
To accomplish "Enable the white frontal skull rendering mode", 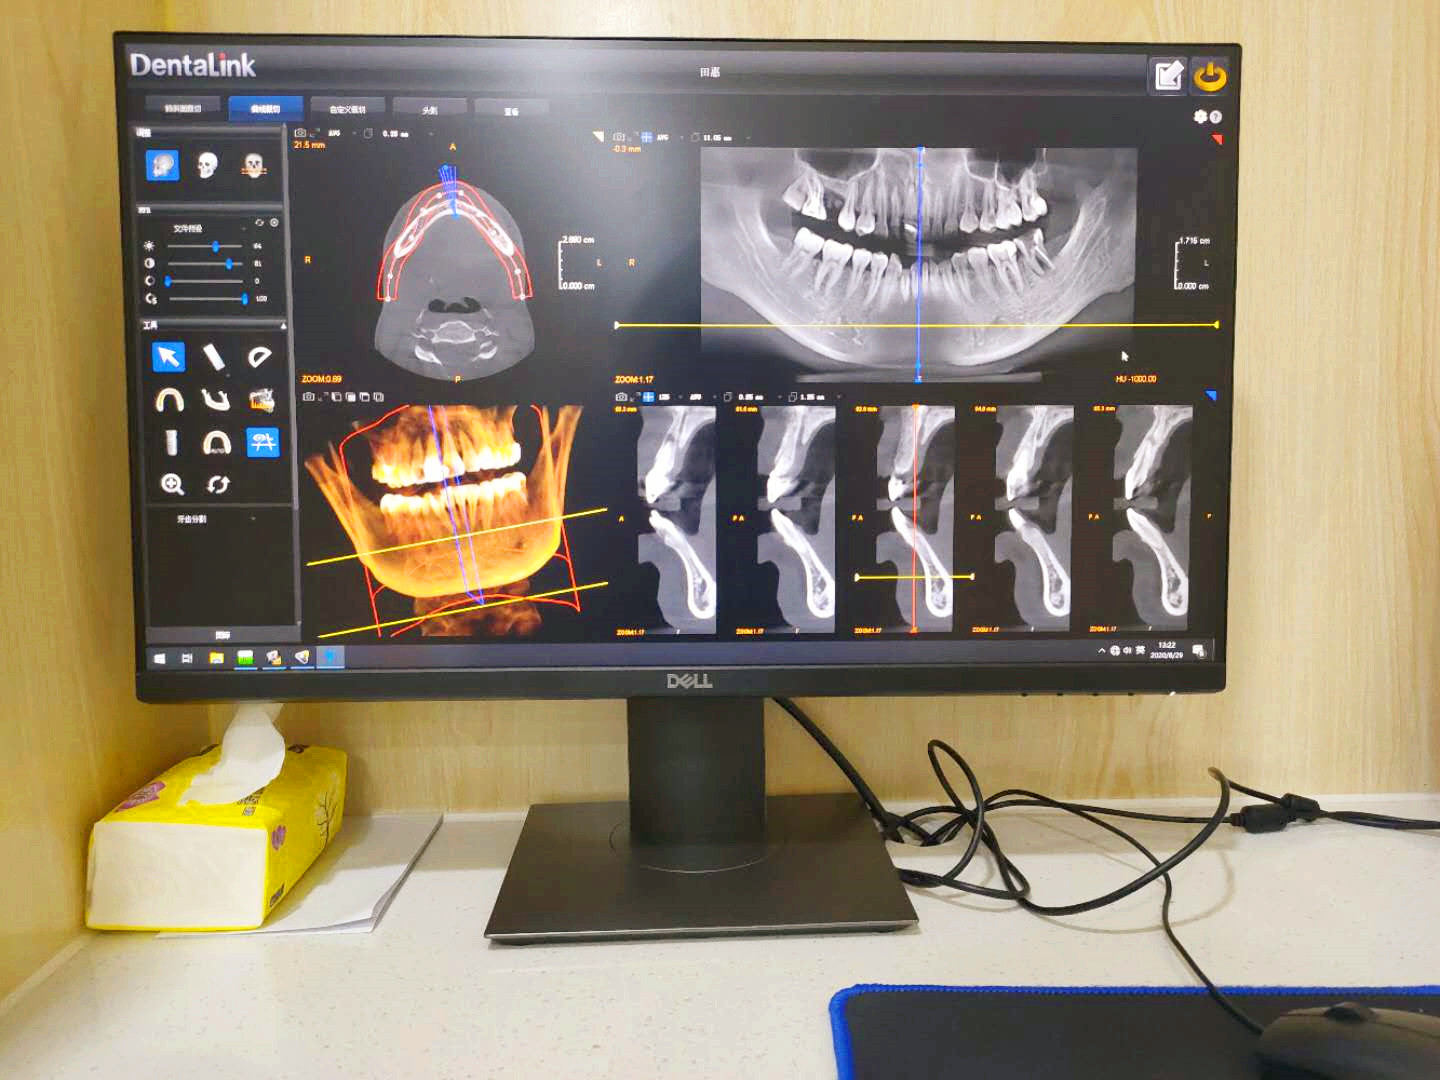I will click(x=207, y=165).
